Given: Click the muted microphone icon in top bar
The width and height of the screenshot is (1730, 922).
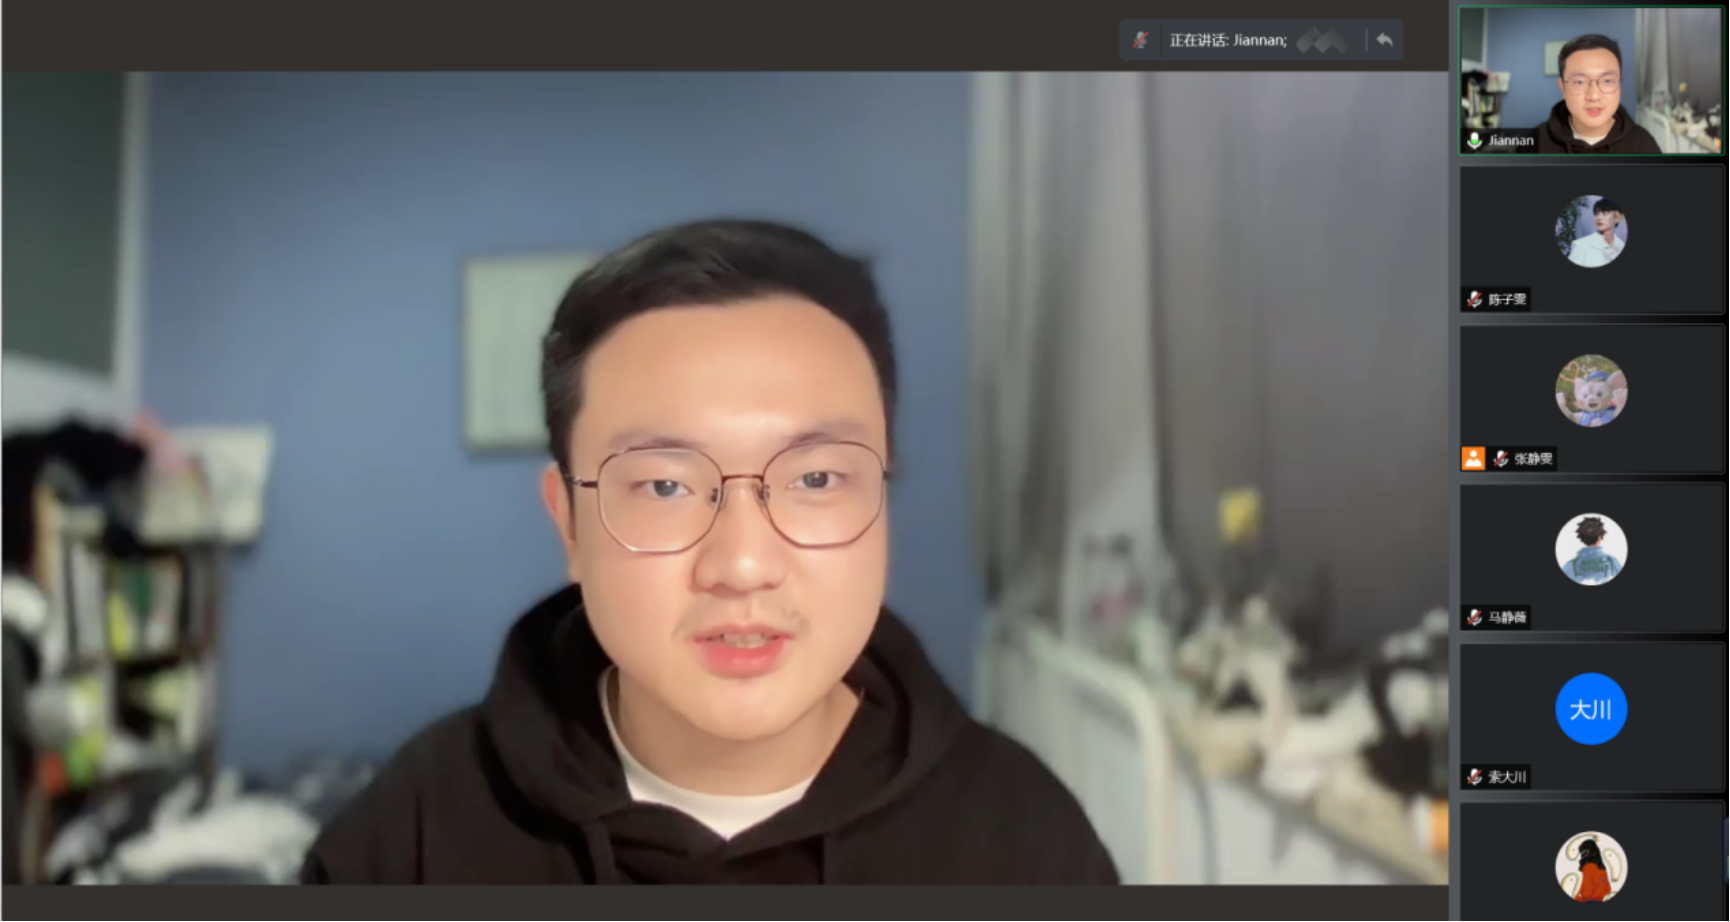Looking at the screenshot, I should (1140, 40).
